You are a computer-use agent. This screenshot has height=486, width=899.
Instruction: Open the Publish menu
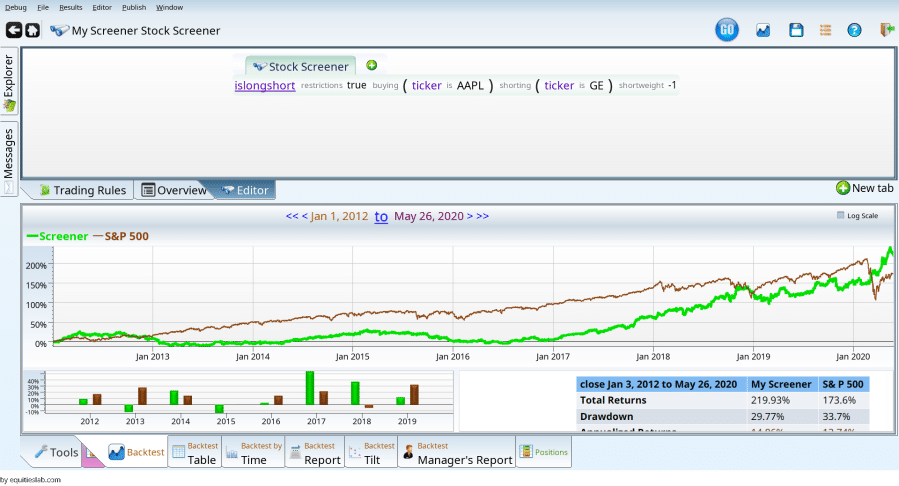click(x=134, y=7)
